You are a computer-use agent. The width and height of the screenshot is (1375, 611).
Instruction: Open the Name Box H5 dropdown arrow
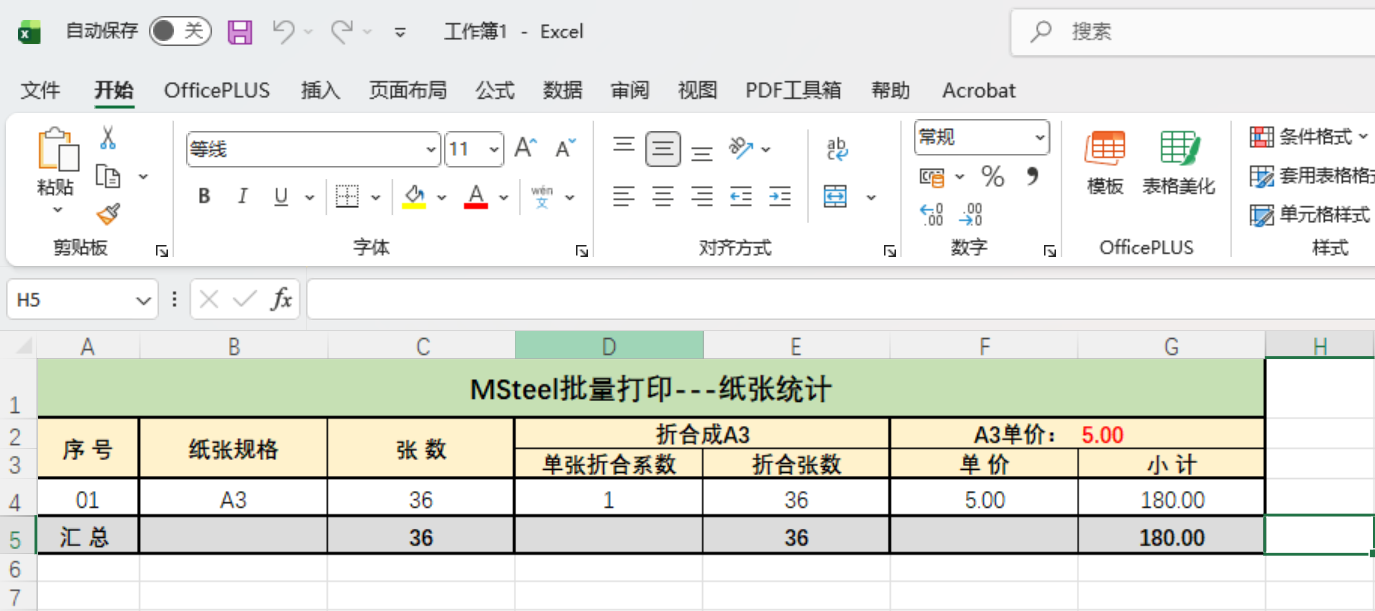pos(142,299)
